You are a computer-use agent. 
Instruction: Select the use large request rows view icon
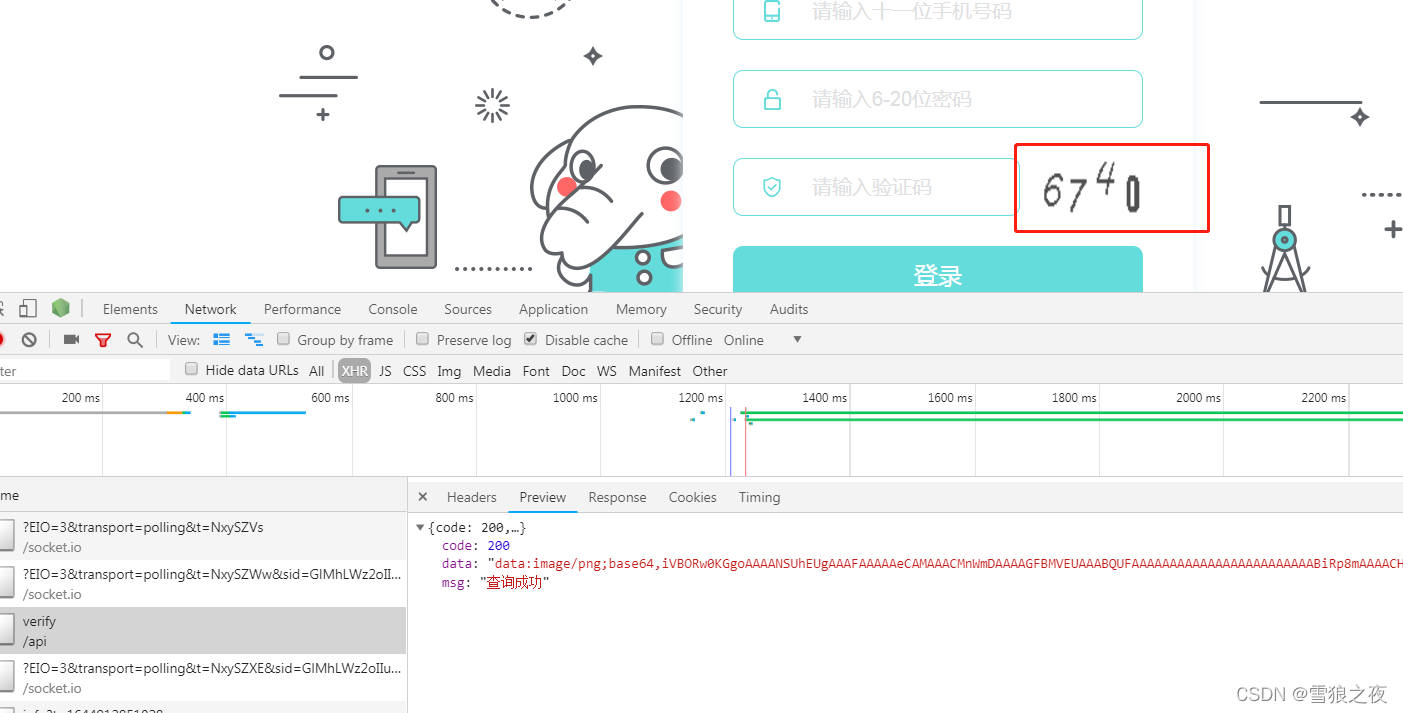(222, 339)
